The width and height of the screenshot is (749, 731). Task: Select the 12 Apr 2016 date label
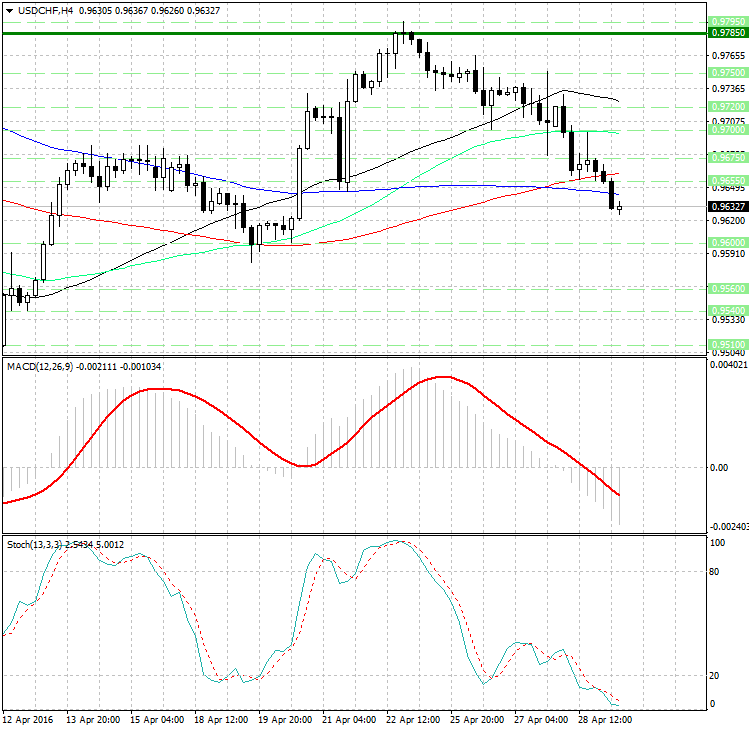pyautogui.click(x=28, y=719)
